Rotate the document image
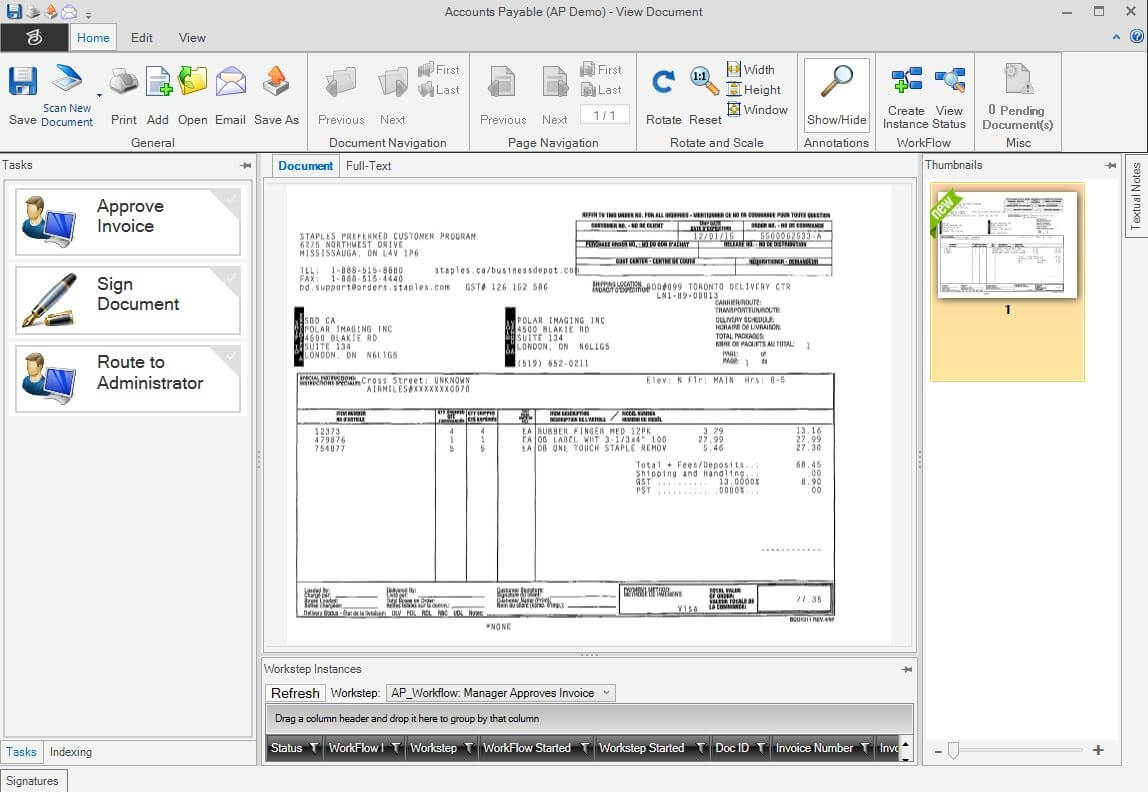The image size is (1148, 792). (663, 81)
